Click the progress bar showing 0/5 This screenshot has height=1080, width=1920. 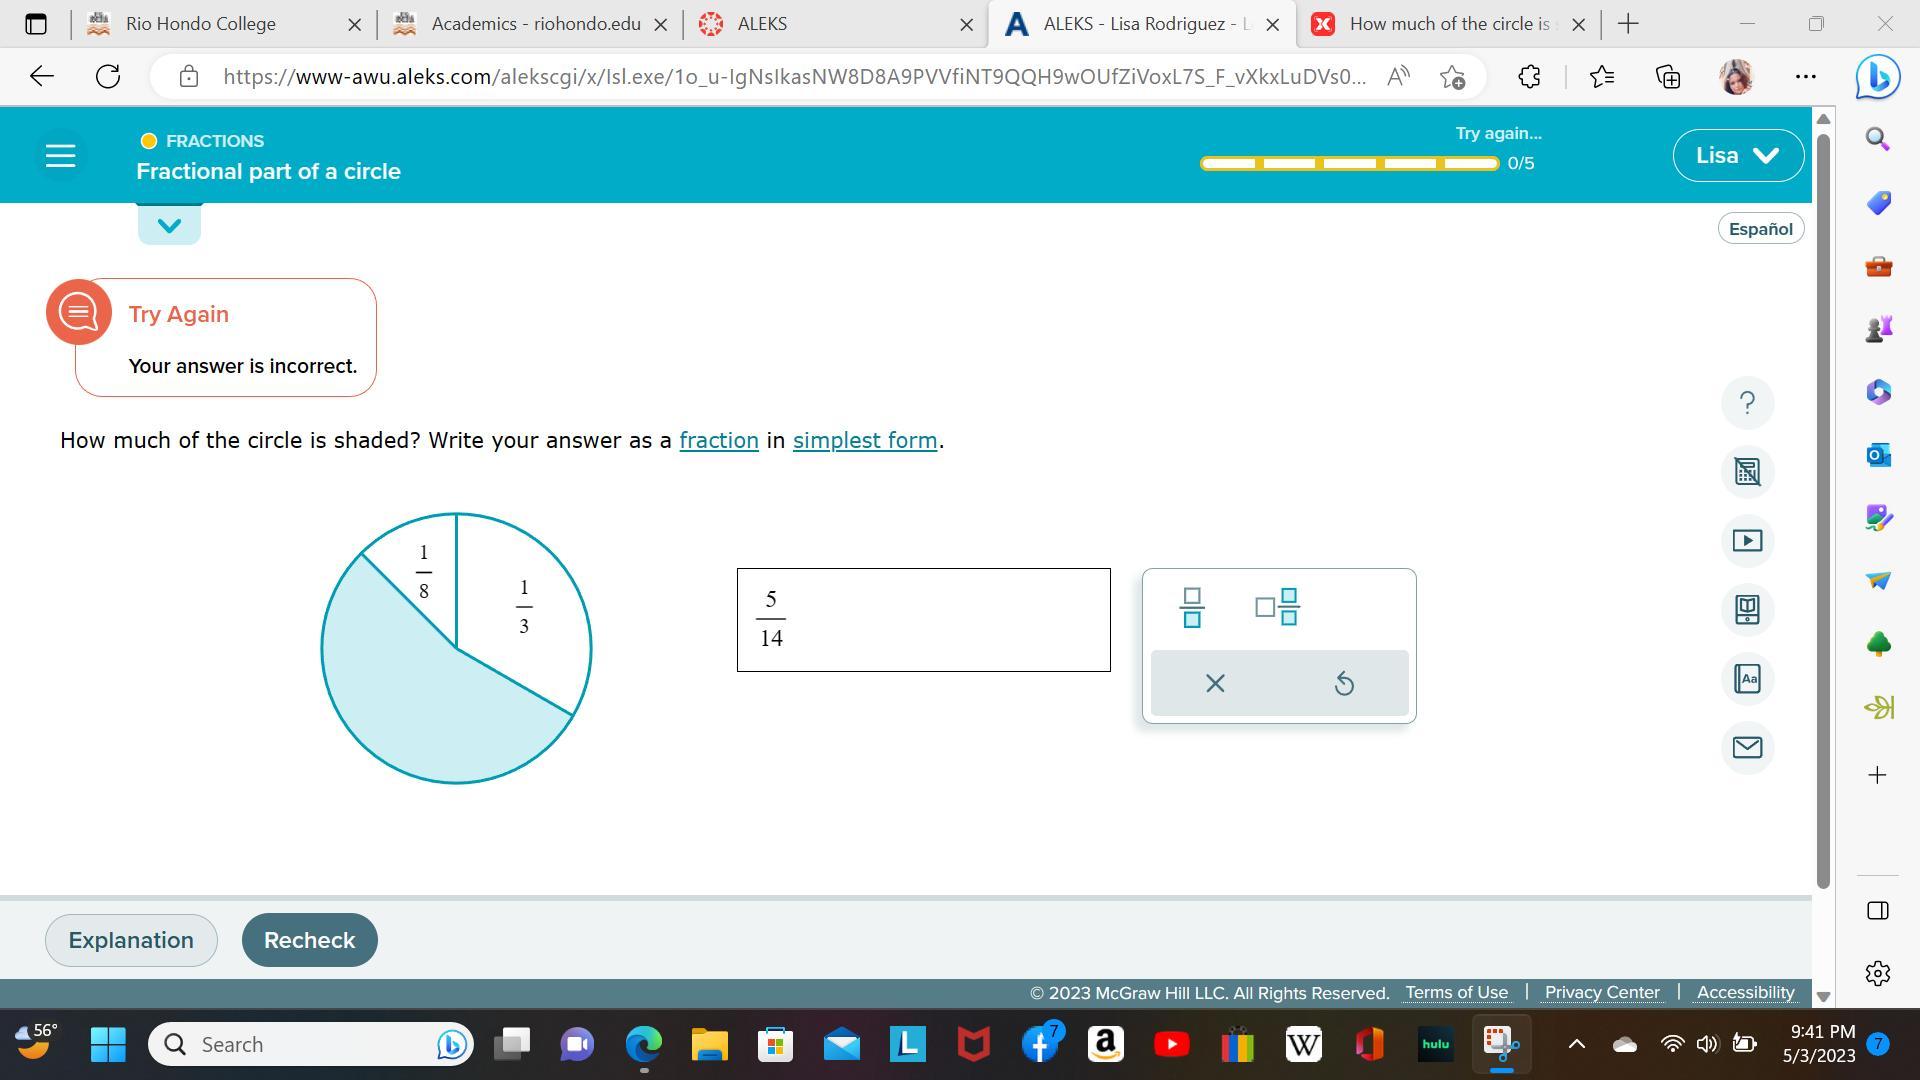pyautogui.click(x=1348, y=163)
